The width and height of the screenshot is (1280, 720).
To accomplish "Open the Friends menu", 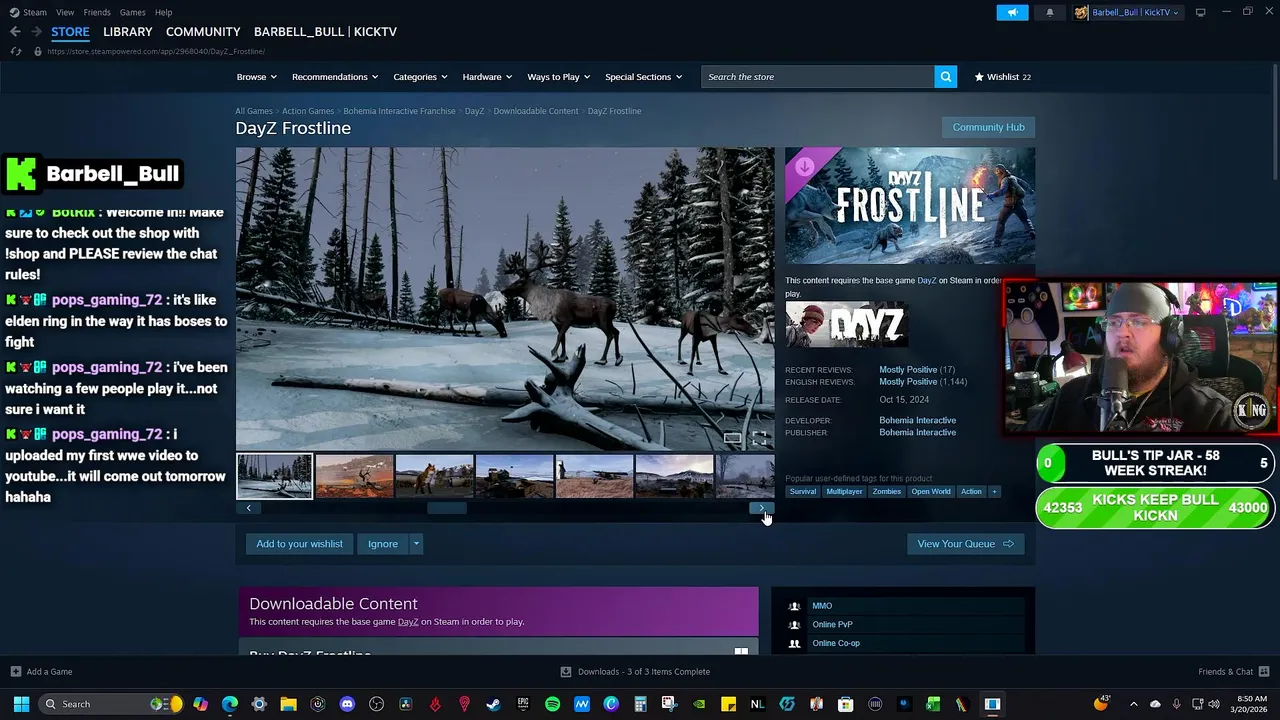I will click(97, 12).
